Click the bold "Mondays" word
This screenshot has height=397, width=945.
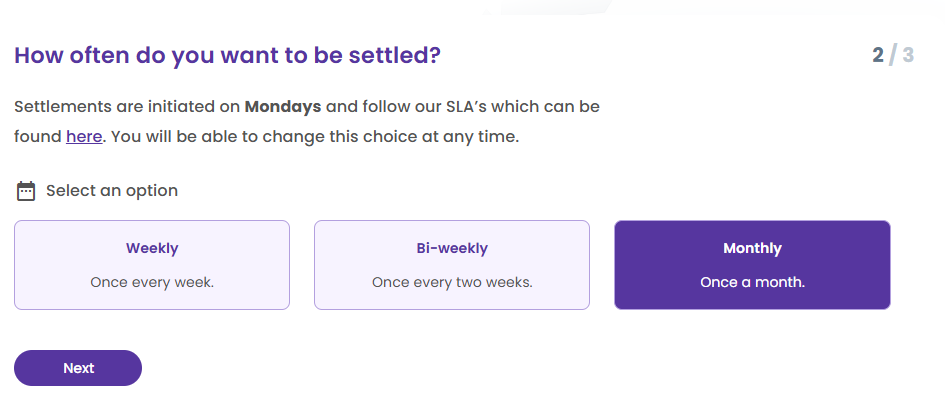[x=283, y=107]
